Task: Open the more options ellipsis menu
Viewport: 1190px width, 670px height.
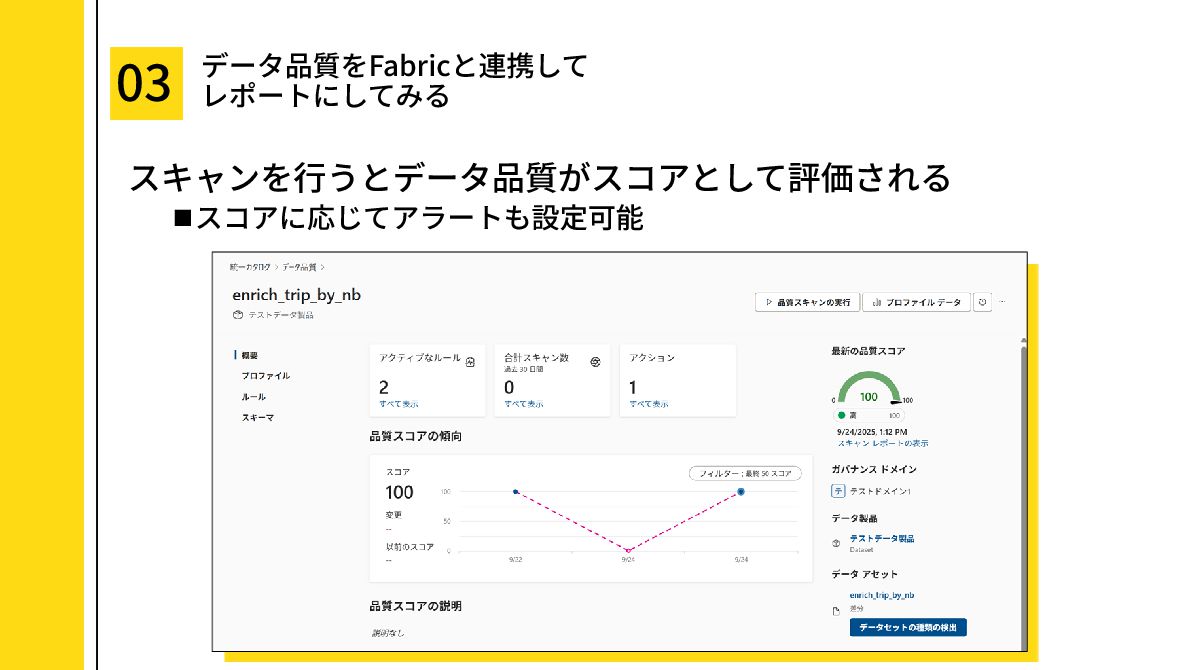Action: point(1002,302)
